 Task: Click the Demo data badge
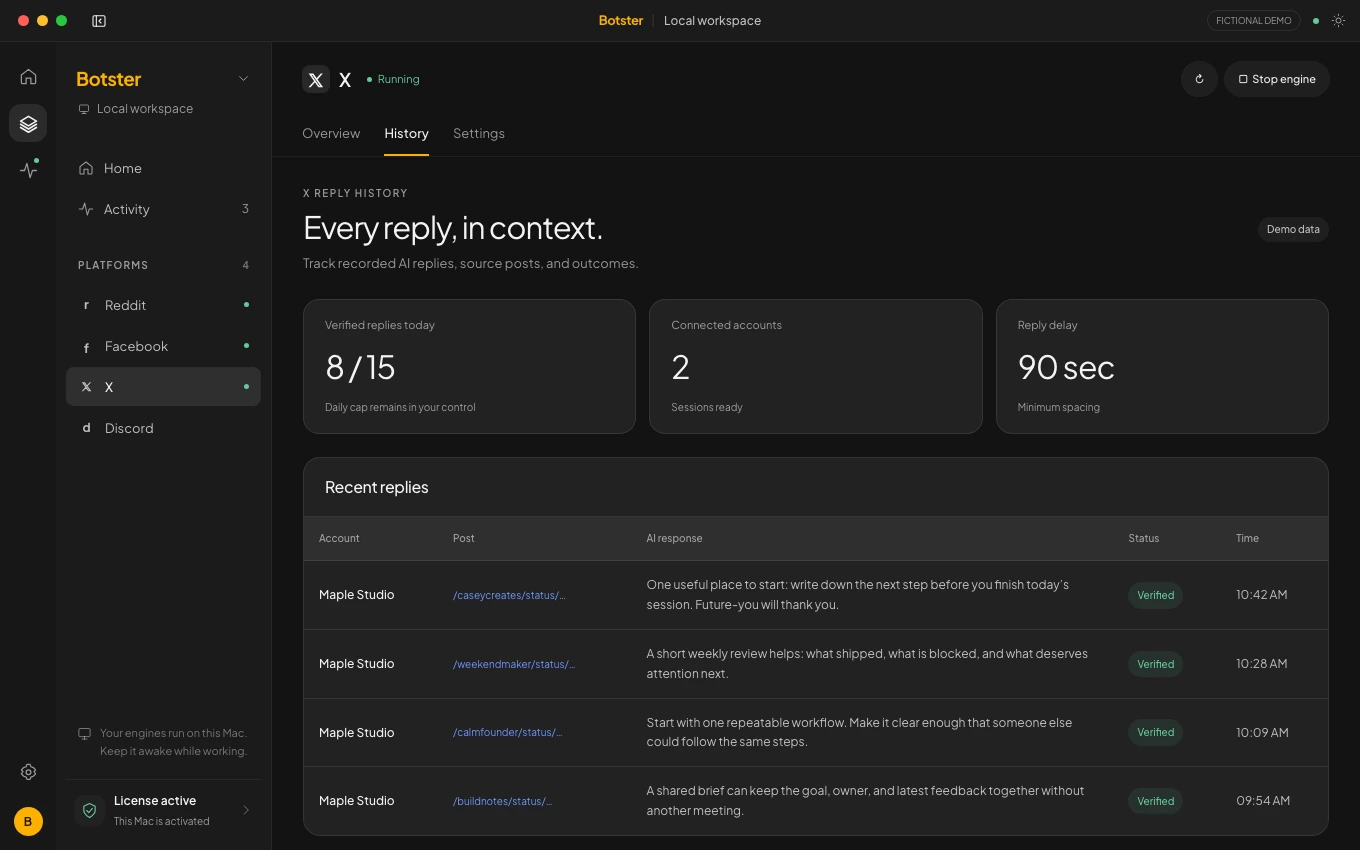[1293, 229]
